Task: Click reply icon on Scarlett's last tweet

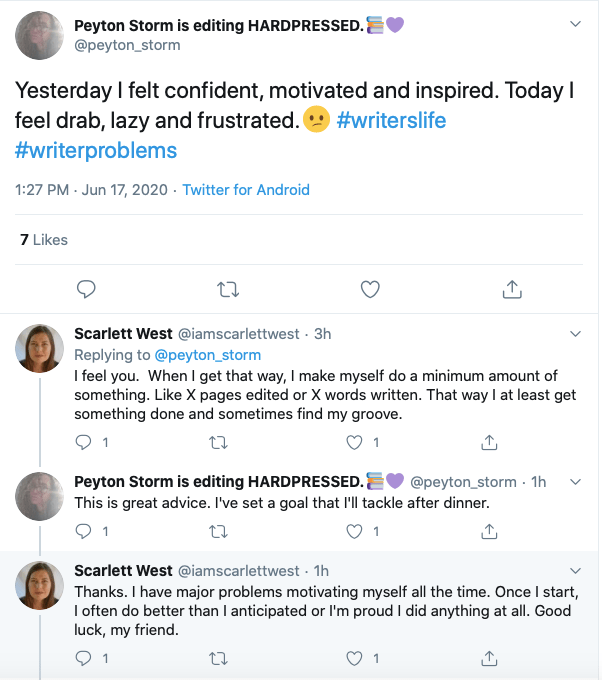Action: [84, 658]
